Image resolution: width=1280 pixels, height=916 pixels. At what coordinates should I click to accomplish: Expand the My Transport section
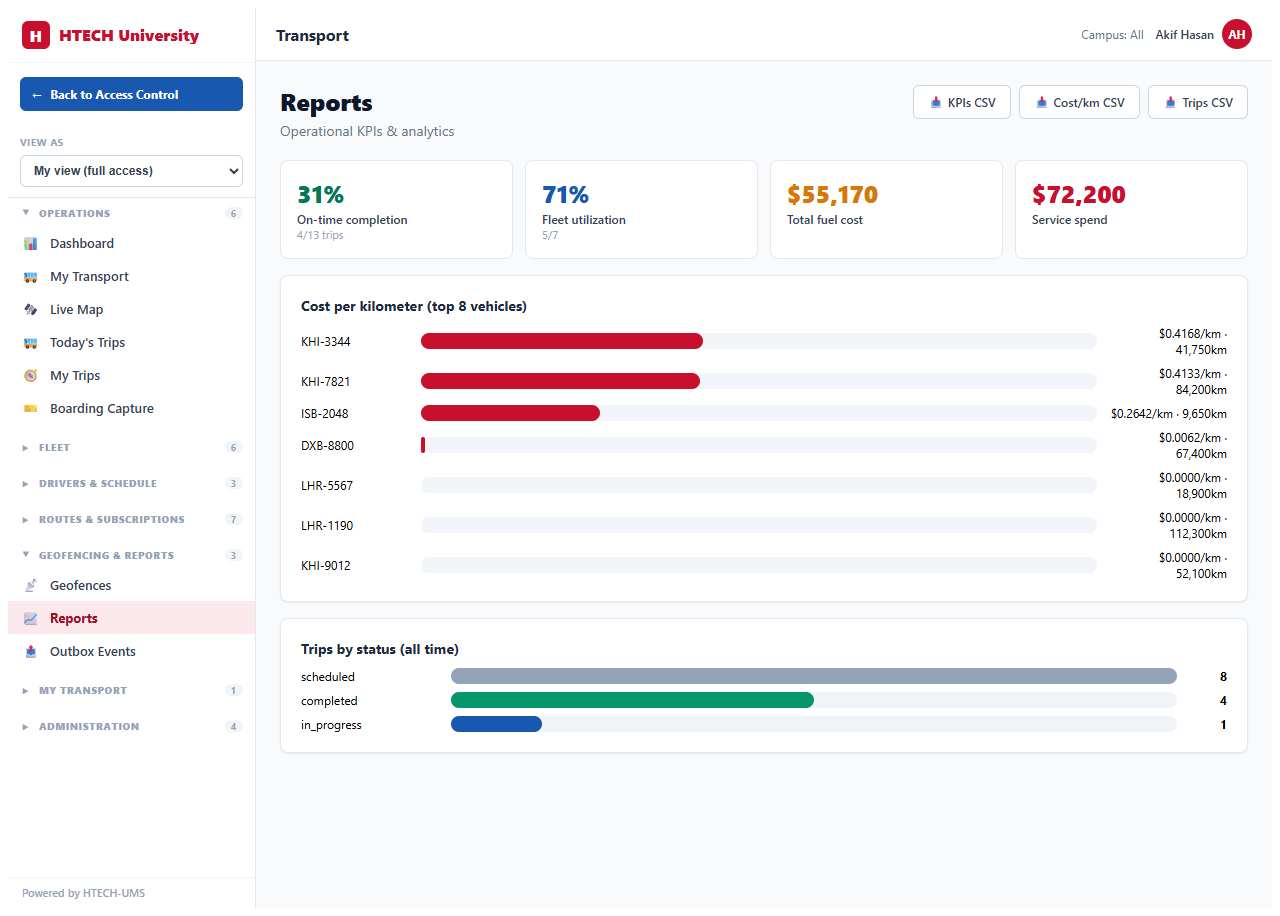(131, 691)
